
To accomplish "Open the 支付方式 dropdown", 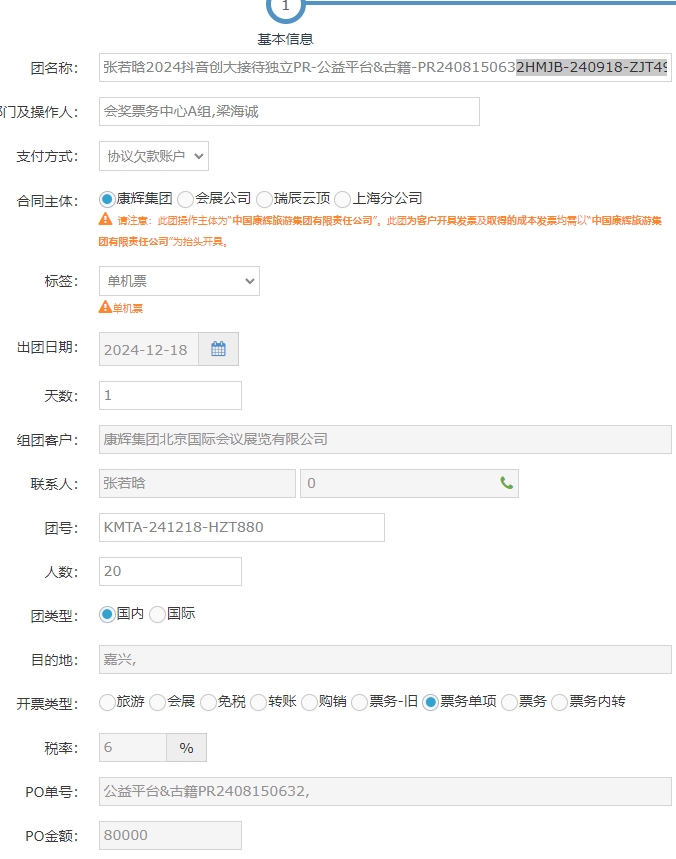I will 154,156.
